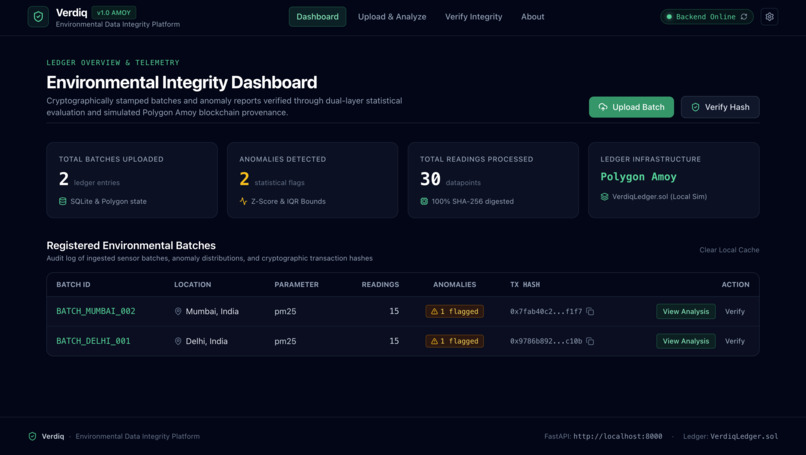Click the Upload Batch button
This screenshot has width=806, height=455.
(631, 107)
